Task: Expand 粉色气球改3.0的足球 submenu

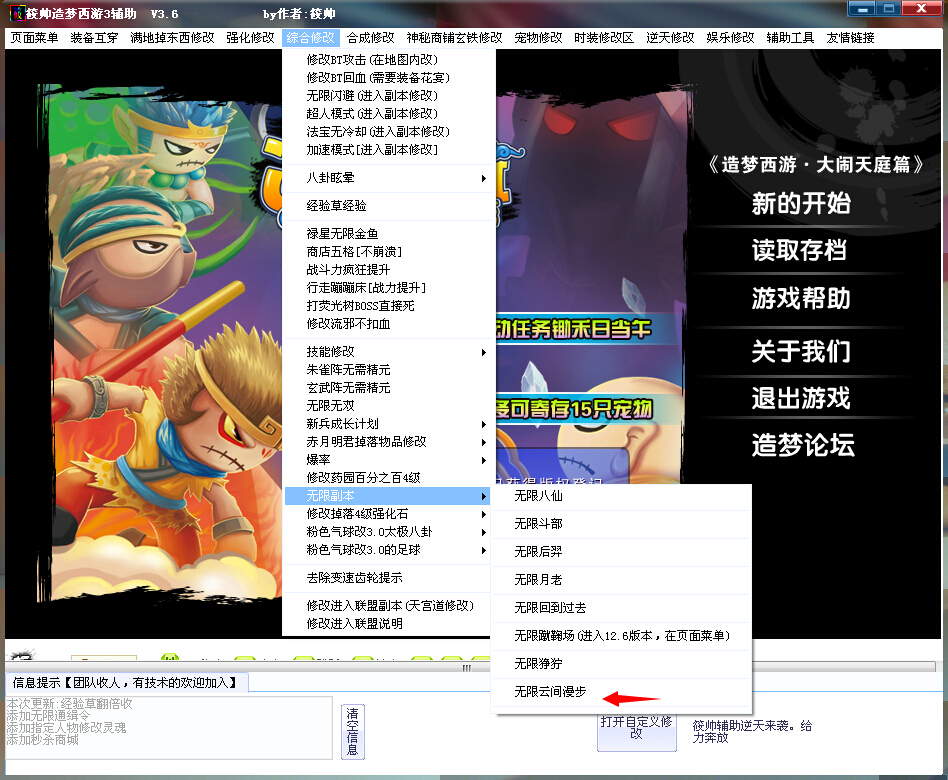Action: tap(387, 550)
